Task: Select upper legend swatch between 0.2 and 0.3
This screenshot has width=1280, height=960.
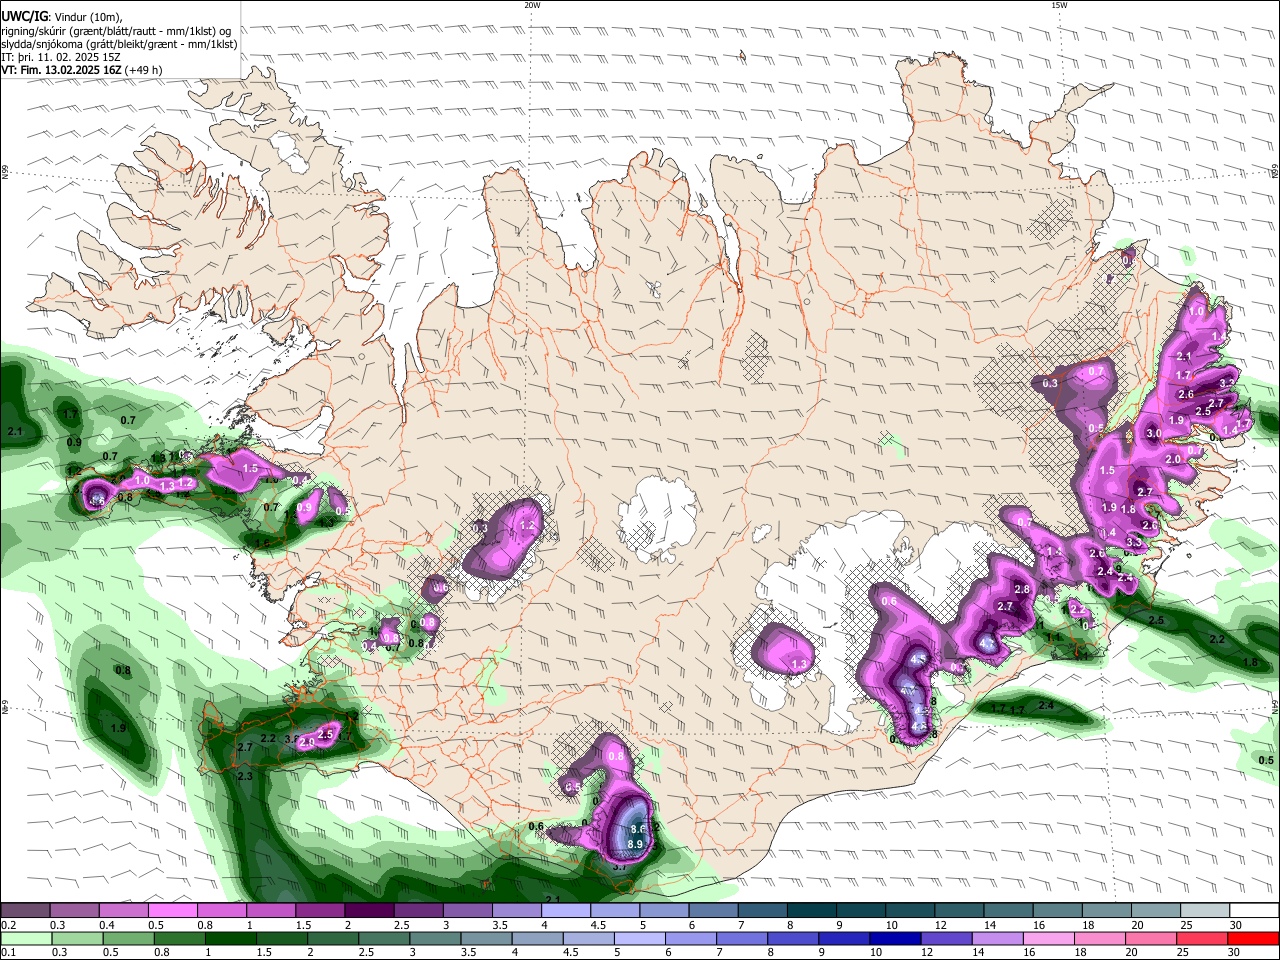Action: [x=25, y=910]
